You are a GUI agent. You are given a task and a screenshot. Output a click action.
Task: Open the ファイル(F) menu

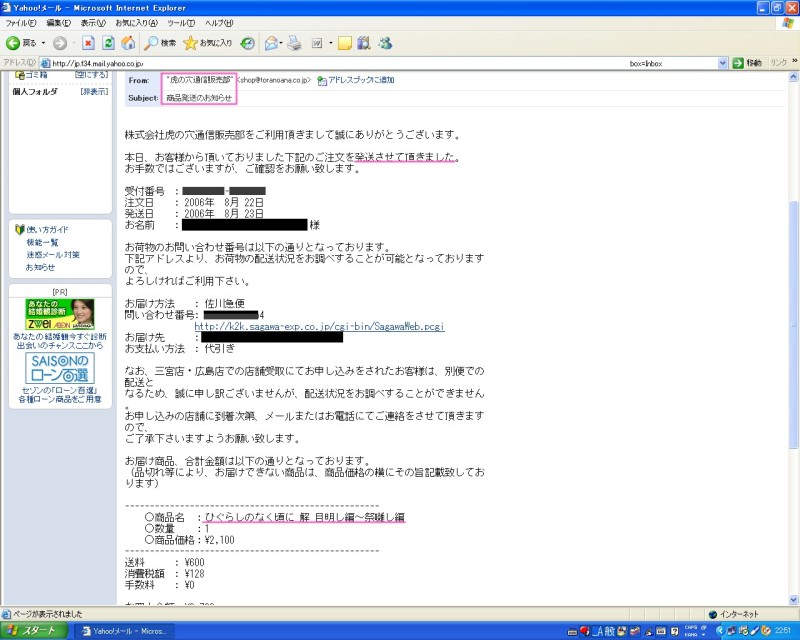(21, 23)
